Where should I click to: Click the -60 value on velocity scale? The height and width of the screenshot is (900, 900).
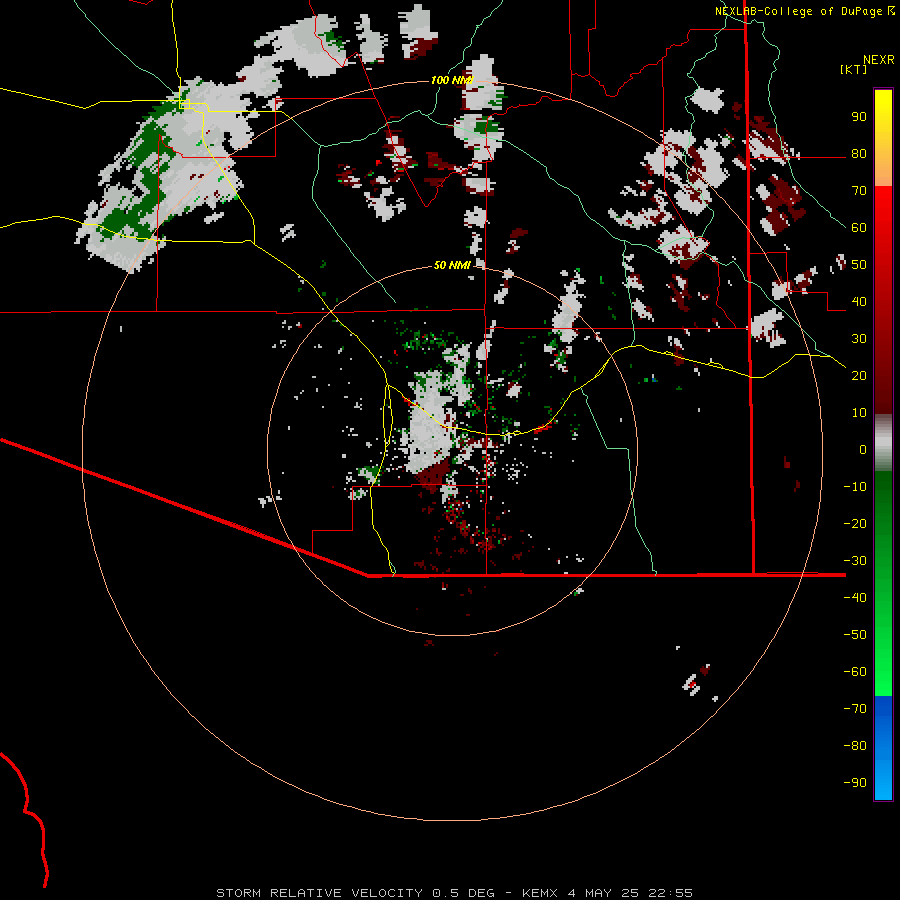[x=855, y=672]
